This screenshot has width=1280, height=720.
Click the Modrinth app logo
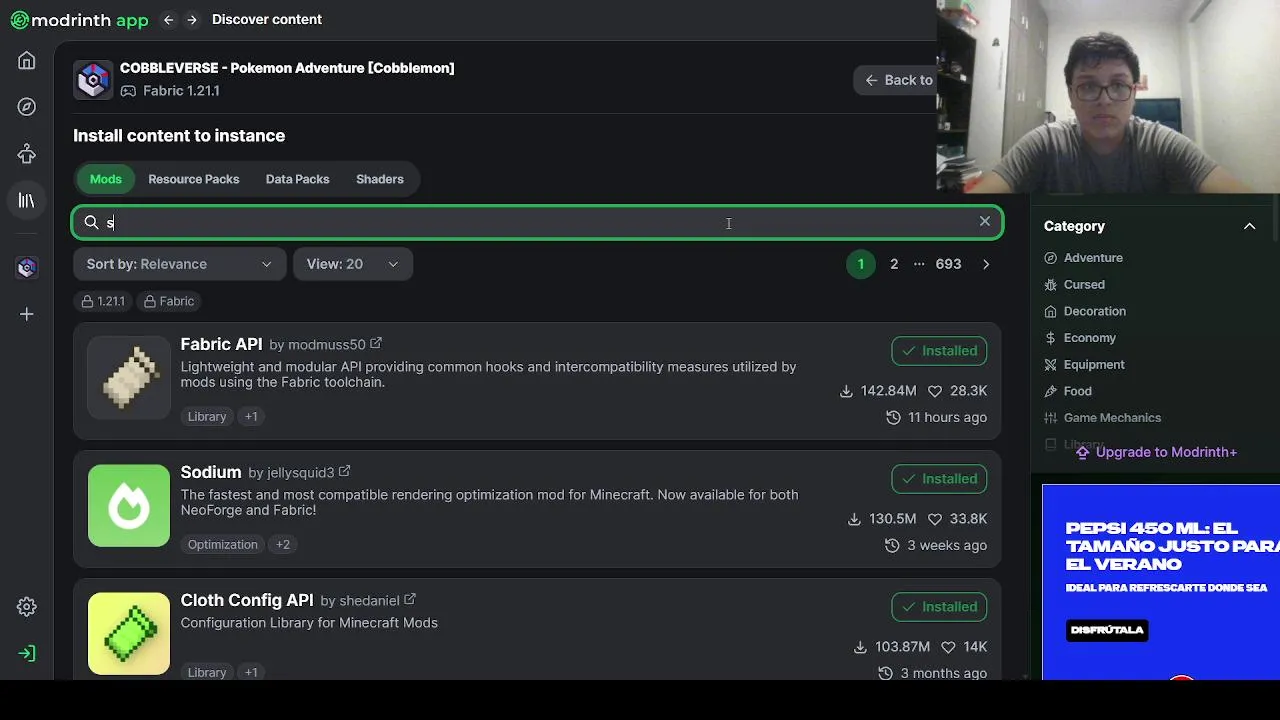point(79,20)
